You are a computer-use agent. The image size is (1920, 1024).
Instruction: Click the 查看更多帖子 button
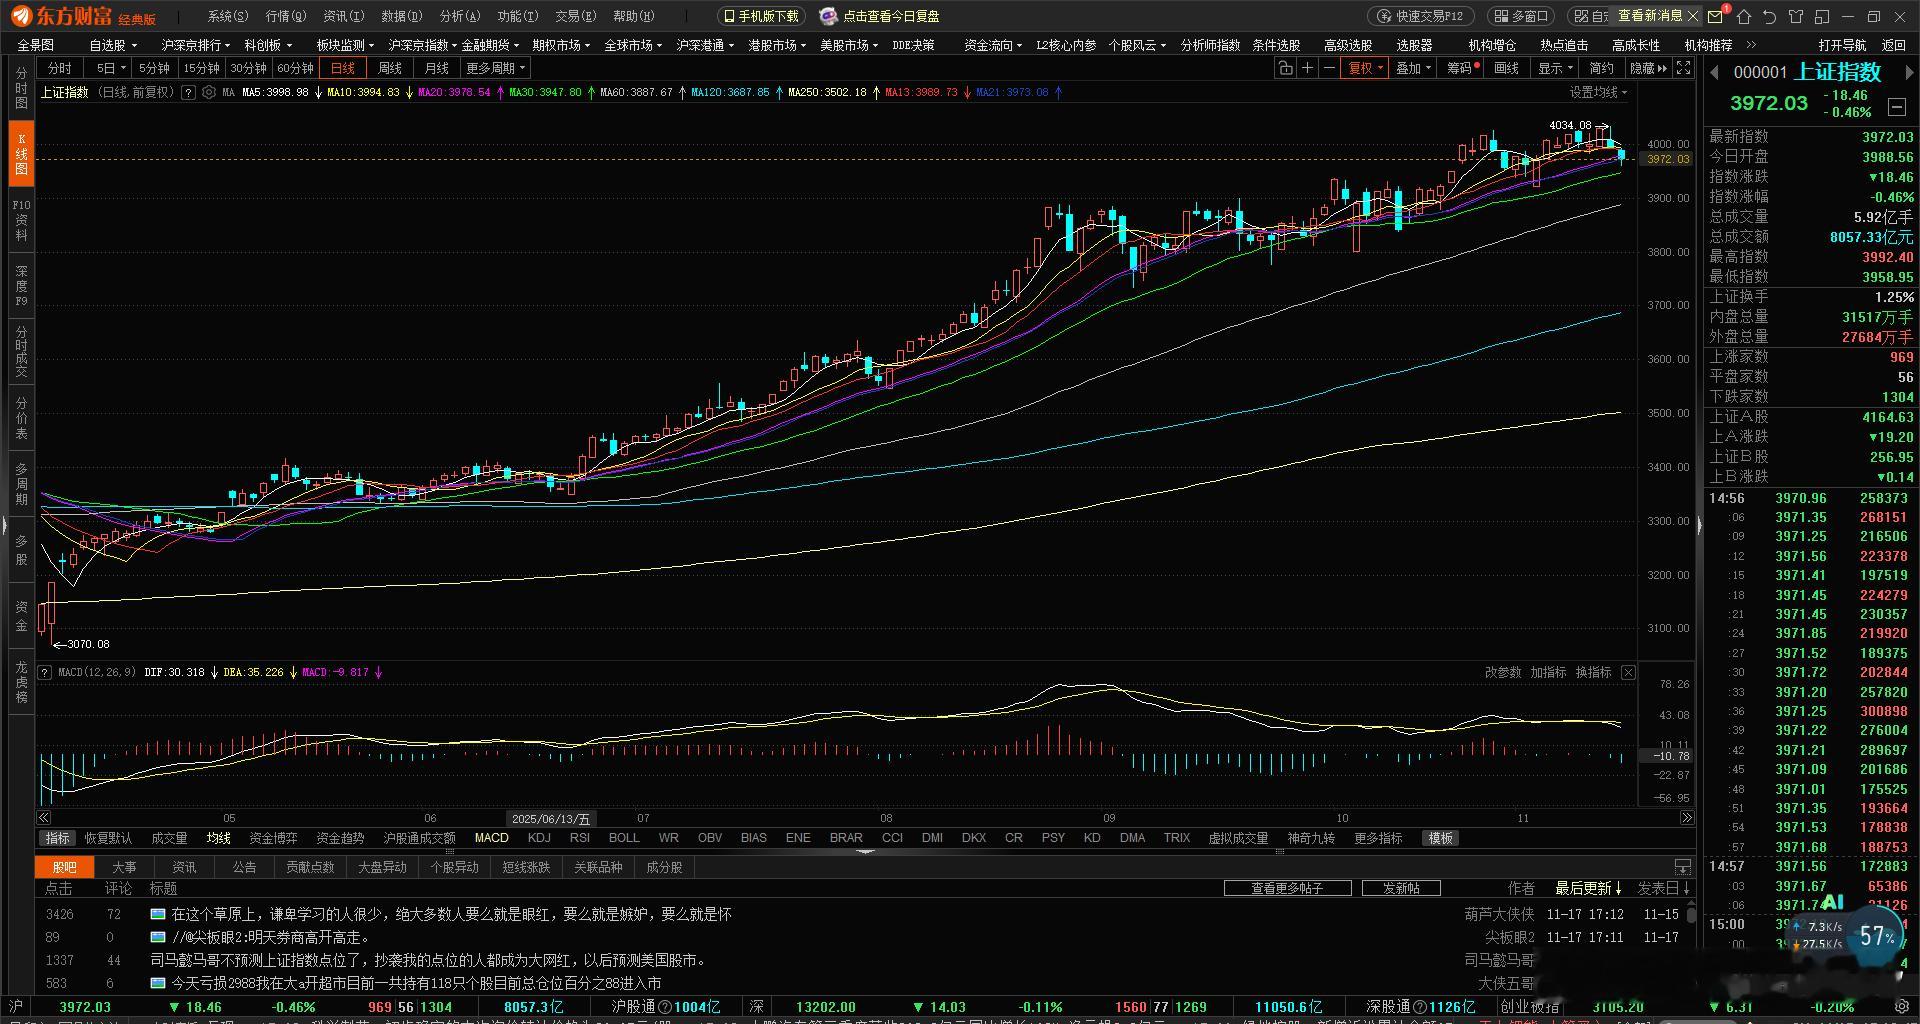tap(1287, 888)
